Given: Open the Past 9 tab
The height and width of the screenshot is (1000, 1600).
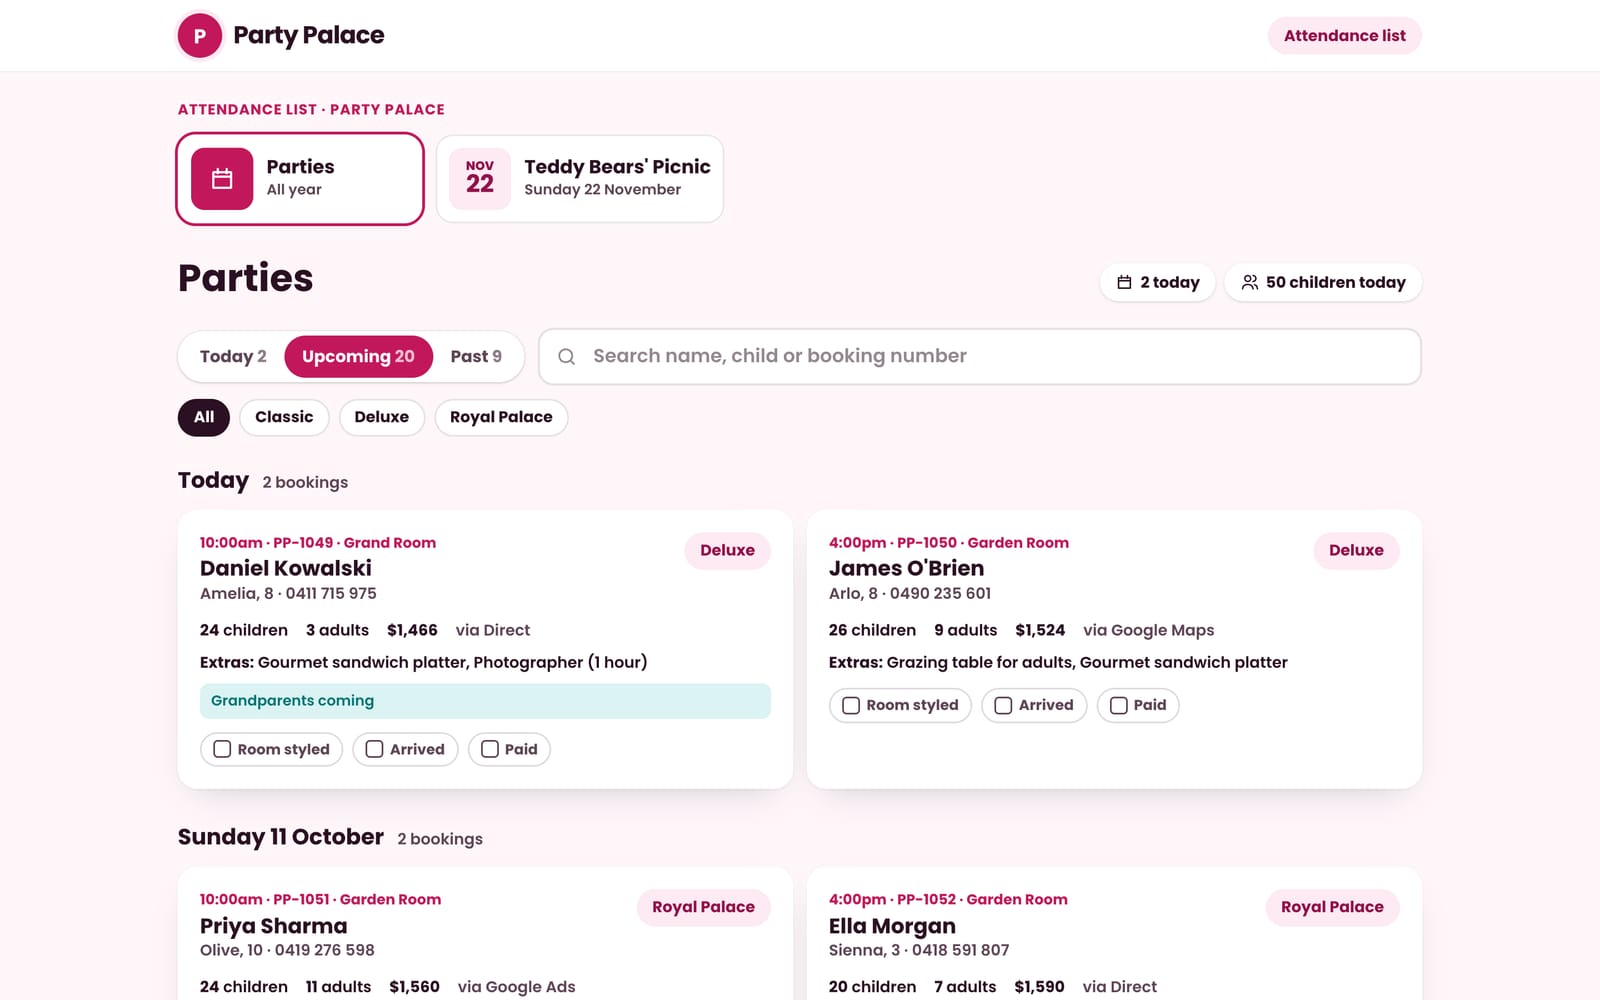Looking at the screenshot, I should pos(476,357).
